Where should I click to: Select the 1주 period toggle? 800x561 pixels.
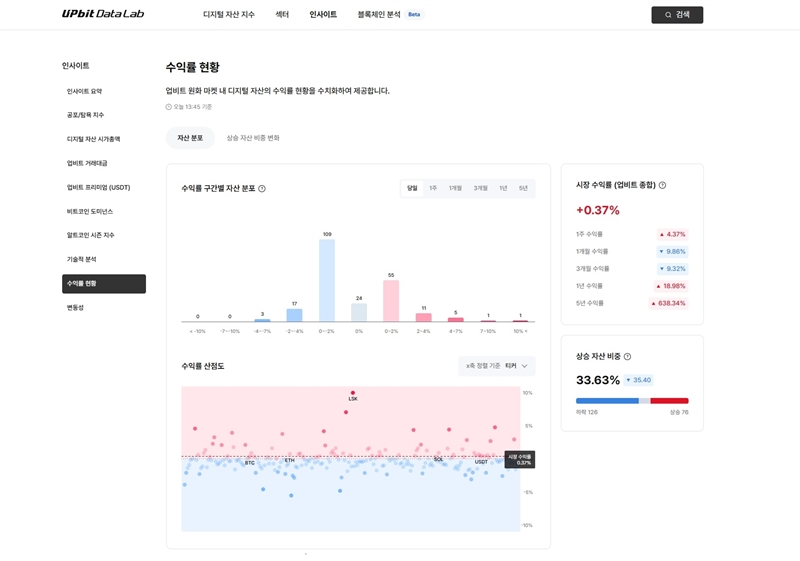tap(433, 188)
